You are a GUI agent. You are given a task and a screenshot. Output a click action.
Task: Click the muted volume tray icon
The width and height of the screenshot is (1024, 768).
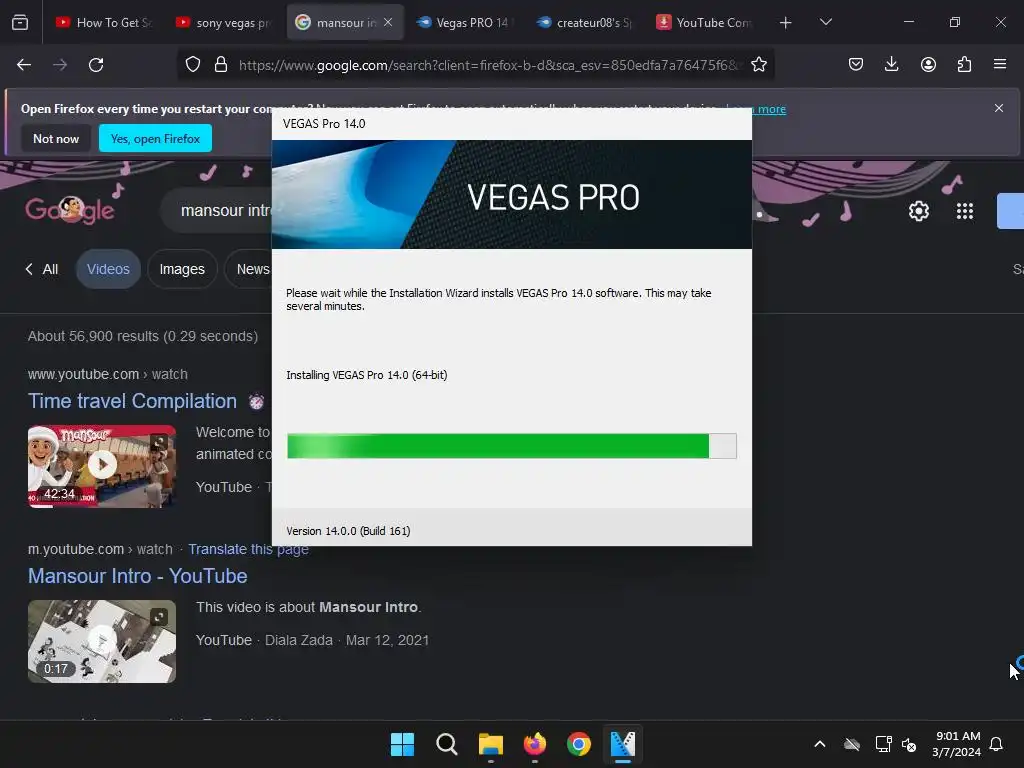point(908,744)
